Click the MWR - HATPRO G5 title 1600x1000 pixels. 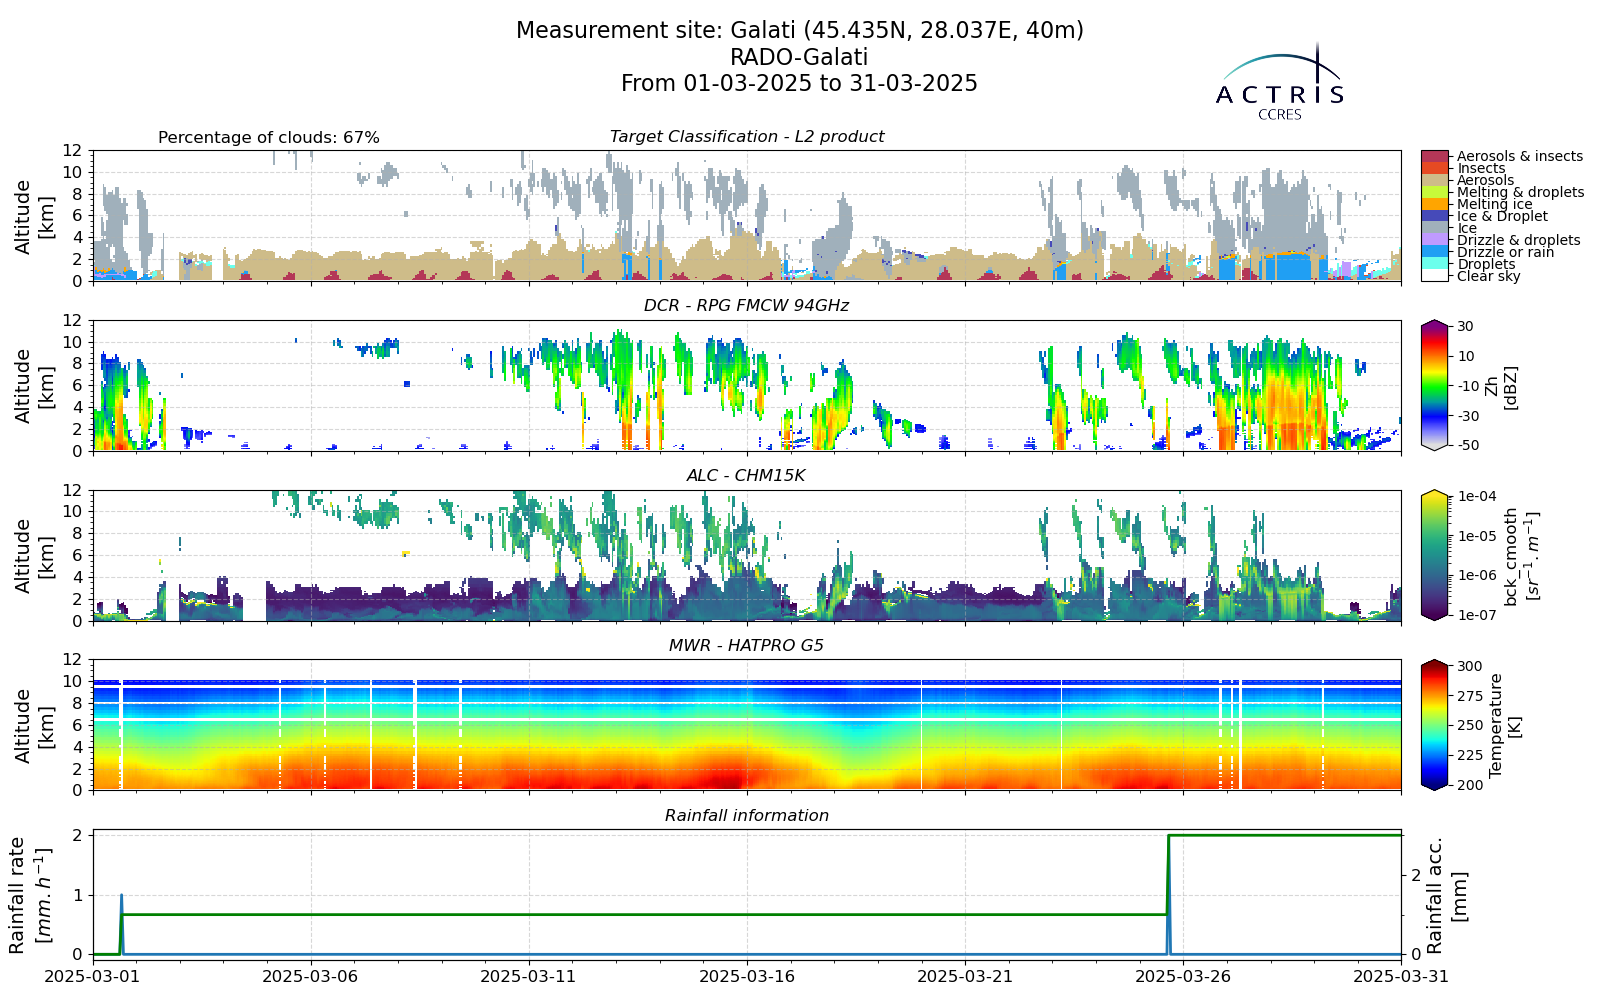click(x=747, y=646)
